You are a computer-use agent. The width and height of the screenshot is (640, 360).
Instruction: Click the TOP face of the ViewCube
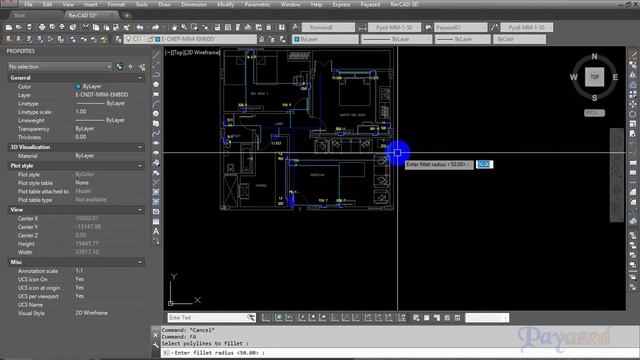click(x=594, y=77)
